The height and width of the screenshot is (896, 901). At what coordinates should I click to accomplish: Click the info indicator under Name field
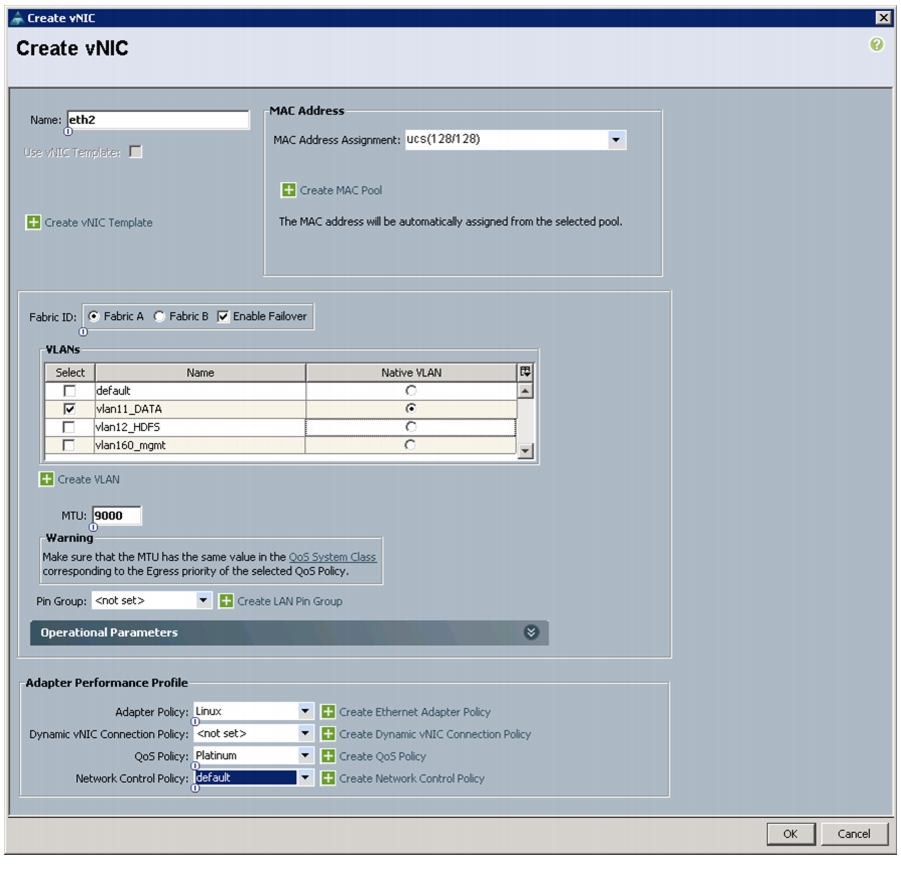point(68,132)
